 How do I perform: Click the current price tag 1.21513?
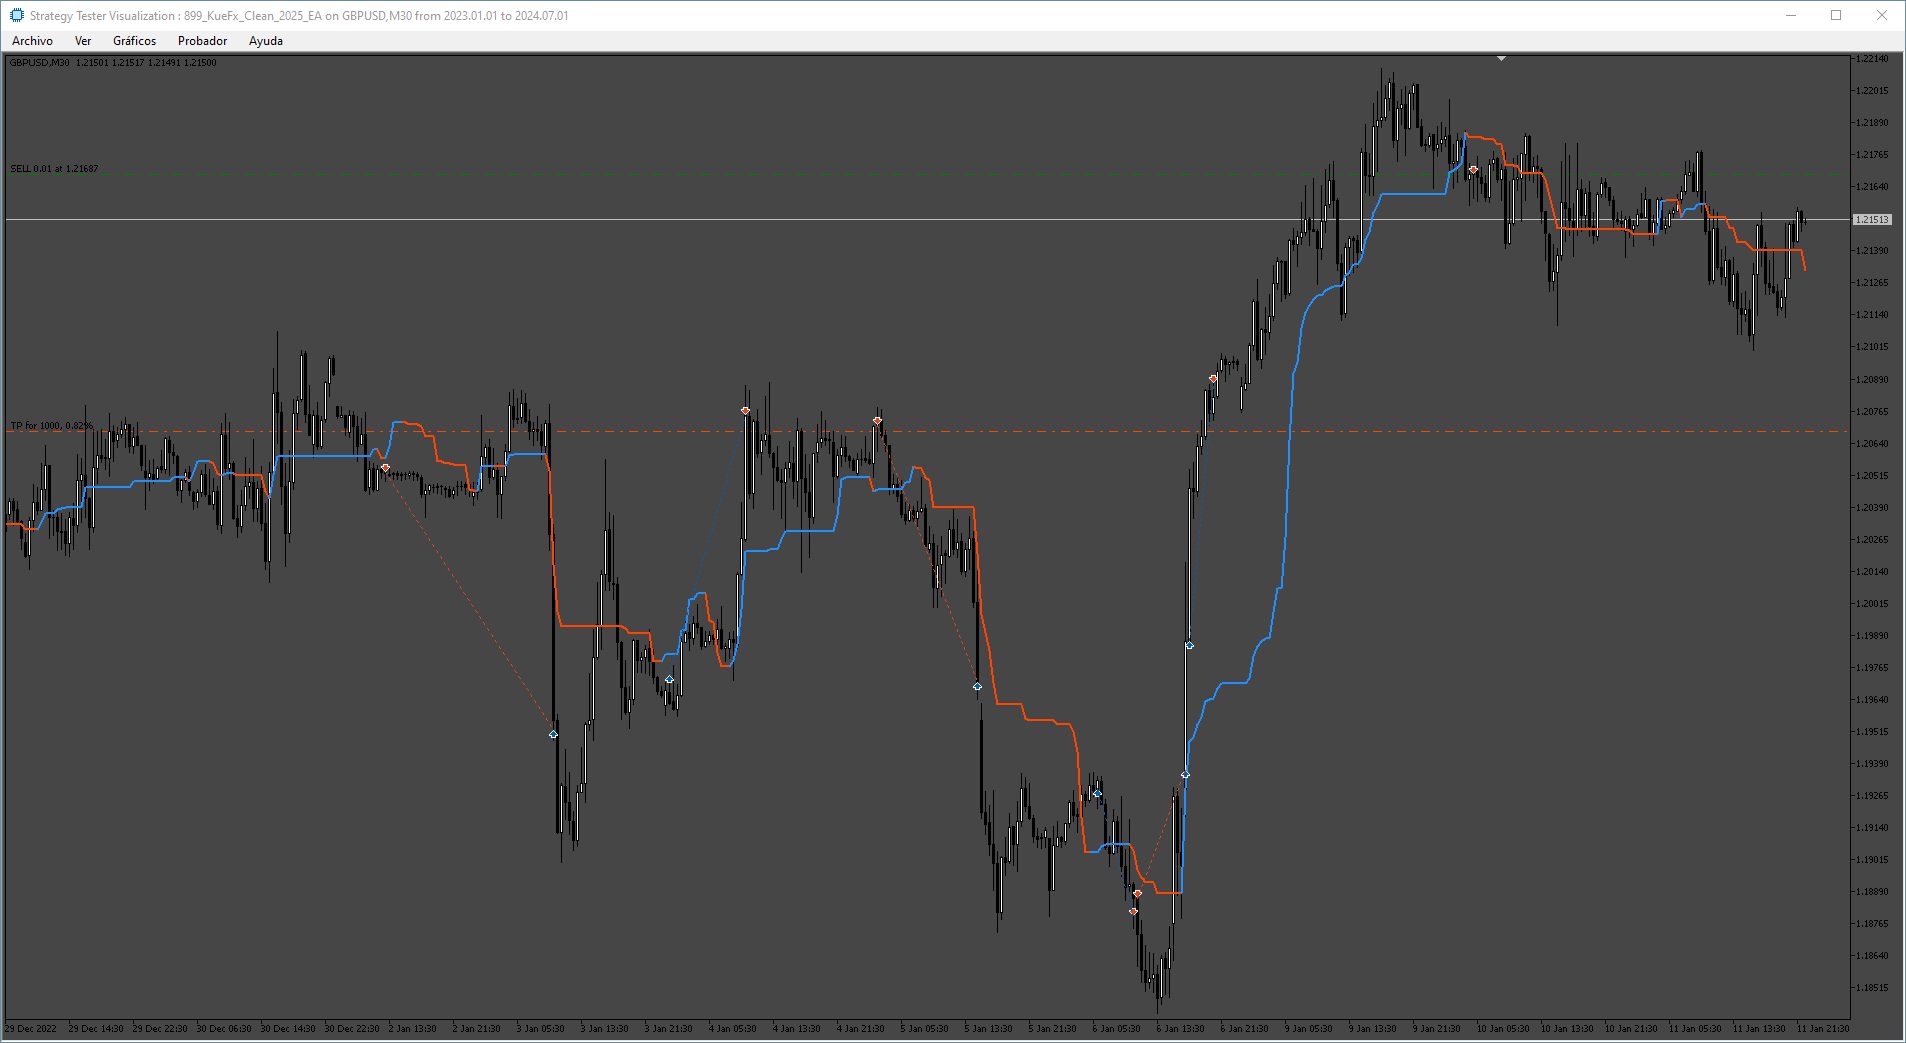click(1872, 219)
